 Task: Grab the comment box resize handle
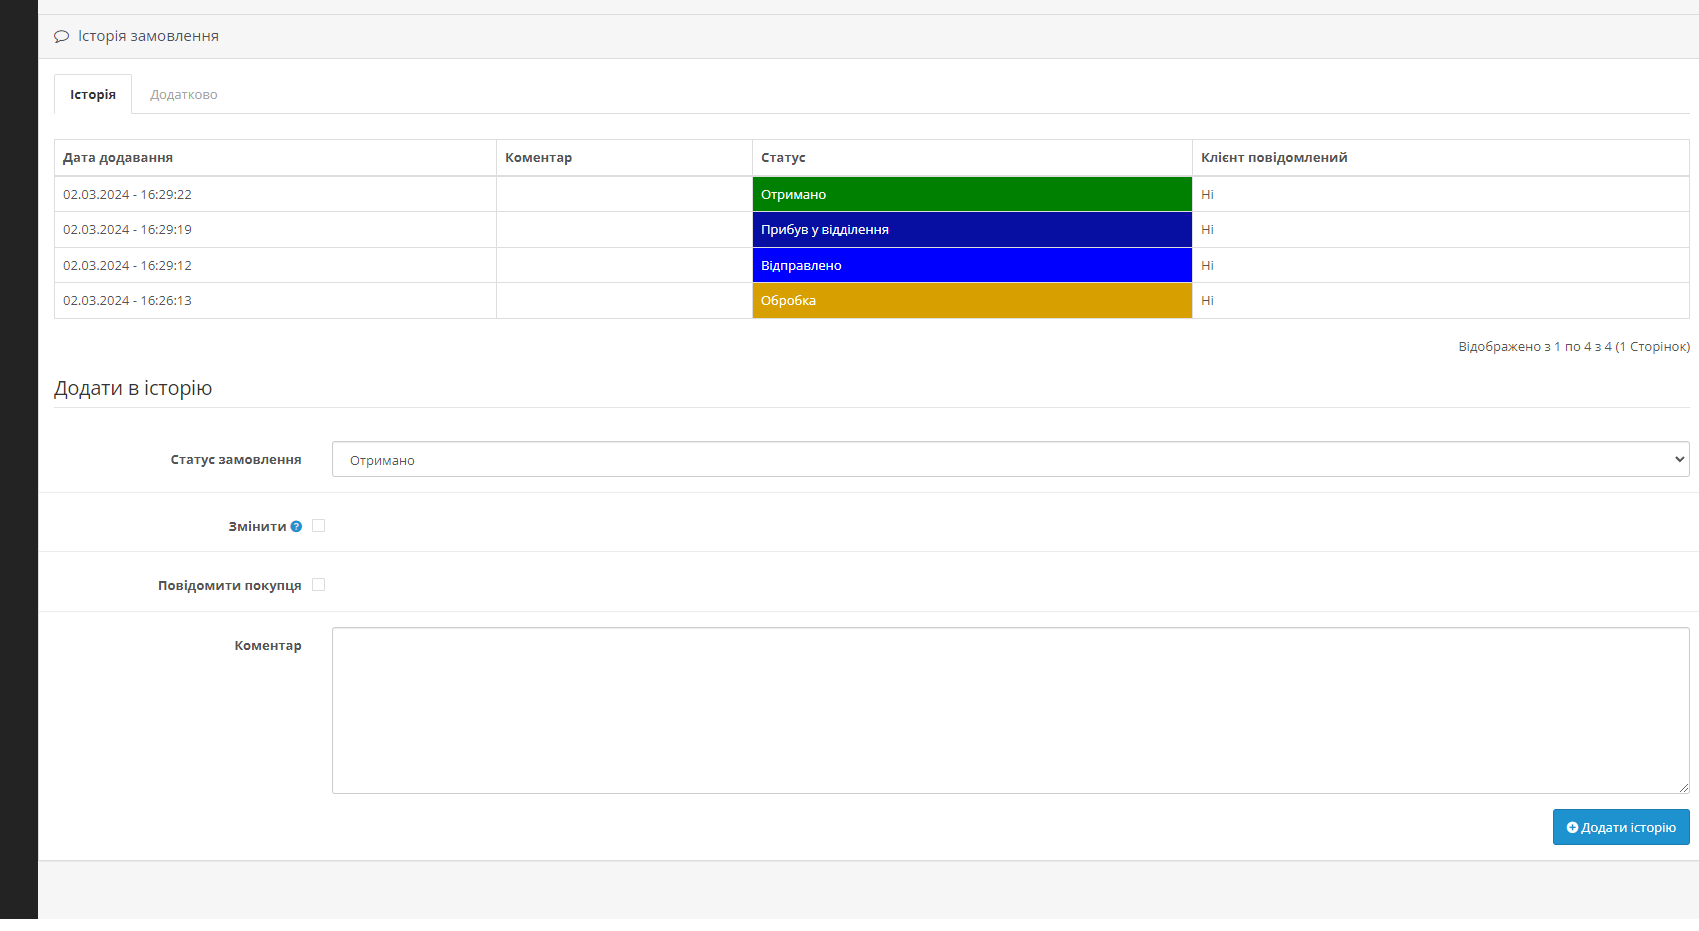(x=1683, y=788)
